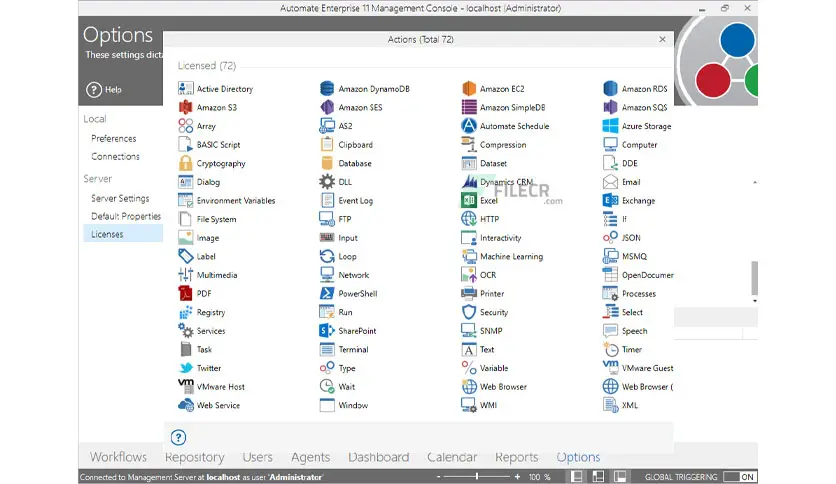Click the VMware Host icon
836x484 pixels.
(186, 386)
